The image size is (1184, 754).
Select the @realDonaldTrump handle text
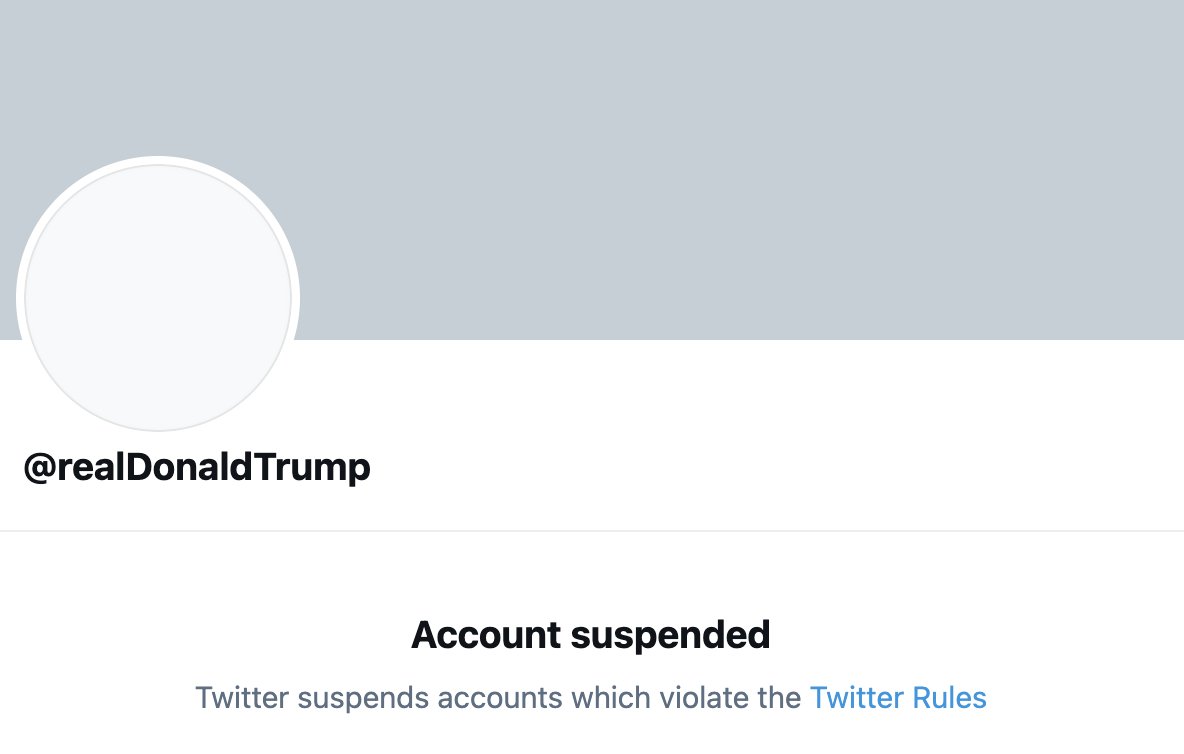197,467
